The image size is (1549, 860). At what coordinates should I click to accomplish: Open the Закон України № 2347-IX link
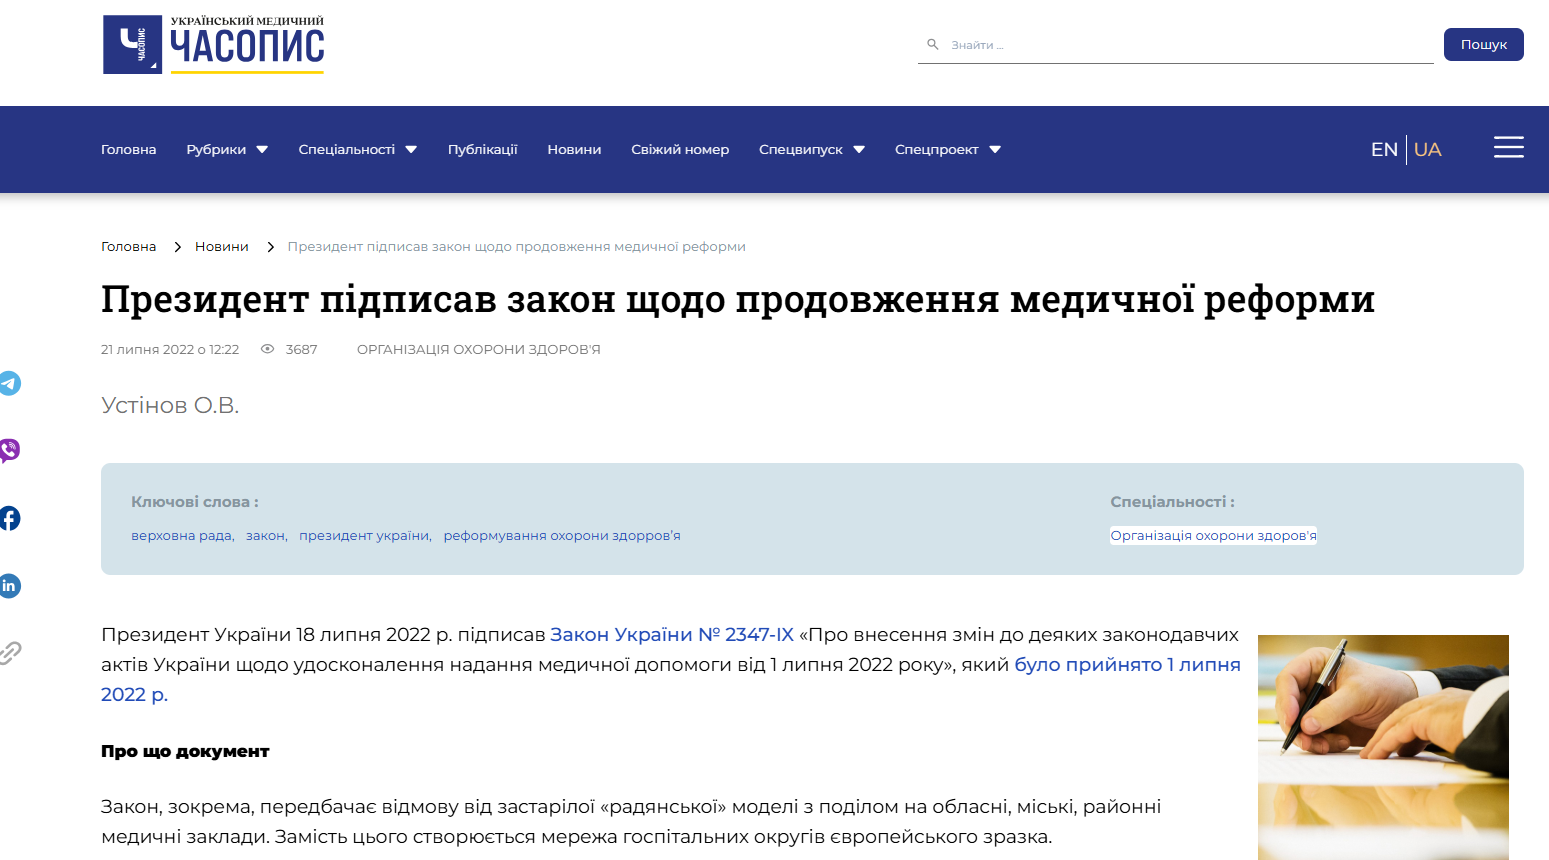pyautogui.click(x=672, y=634)
